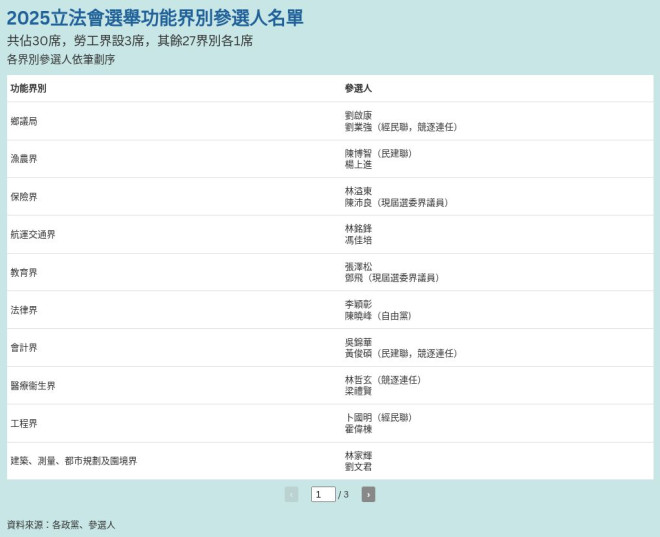This screenshot has width=660, height=537.
Task: Click the disabled previous page arrow
Action: click(291, 494)
